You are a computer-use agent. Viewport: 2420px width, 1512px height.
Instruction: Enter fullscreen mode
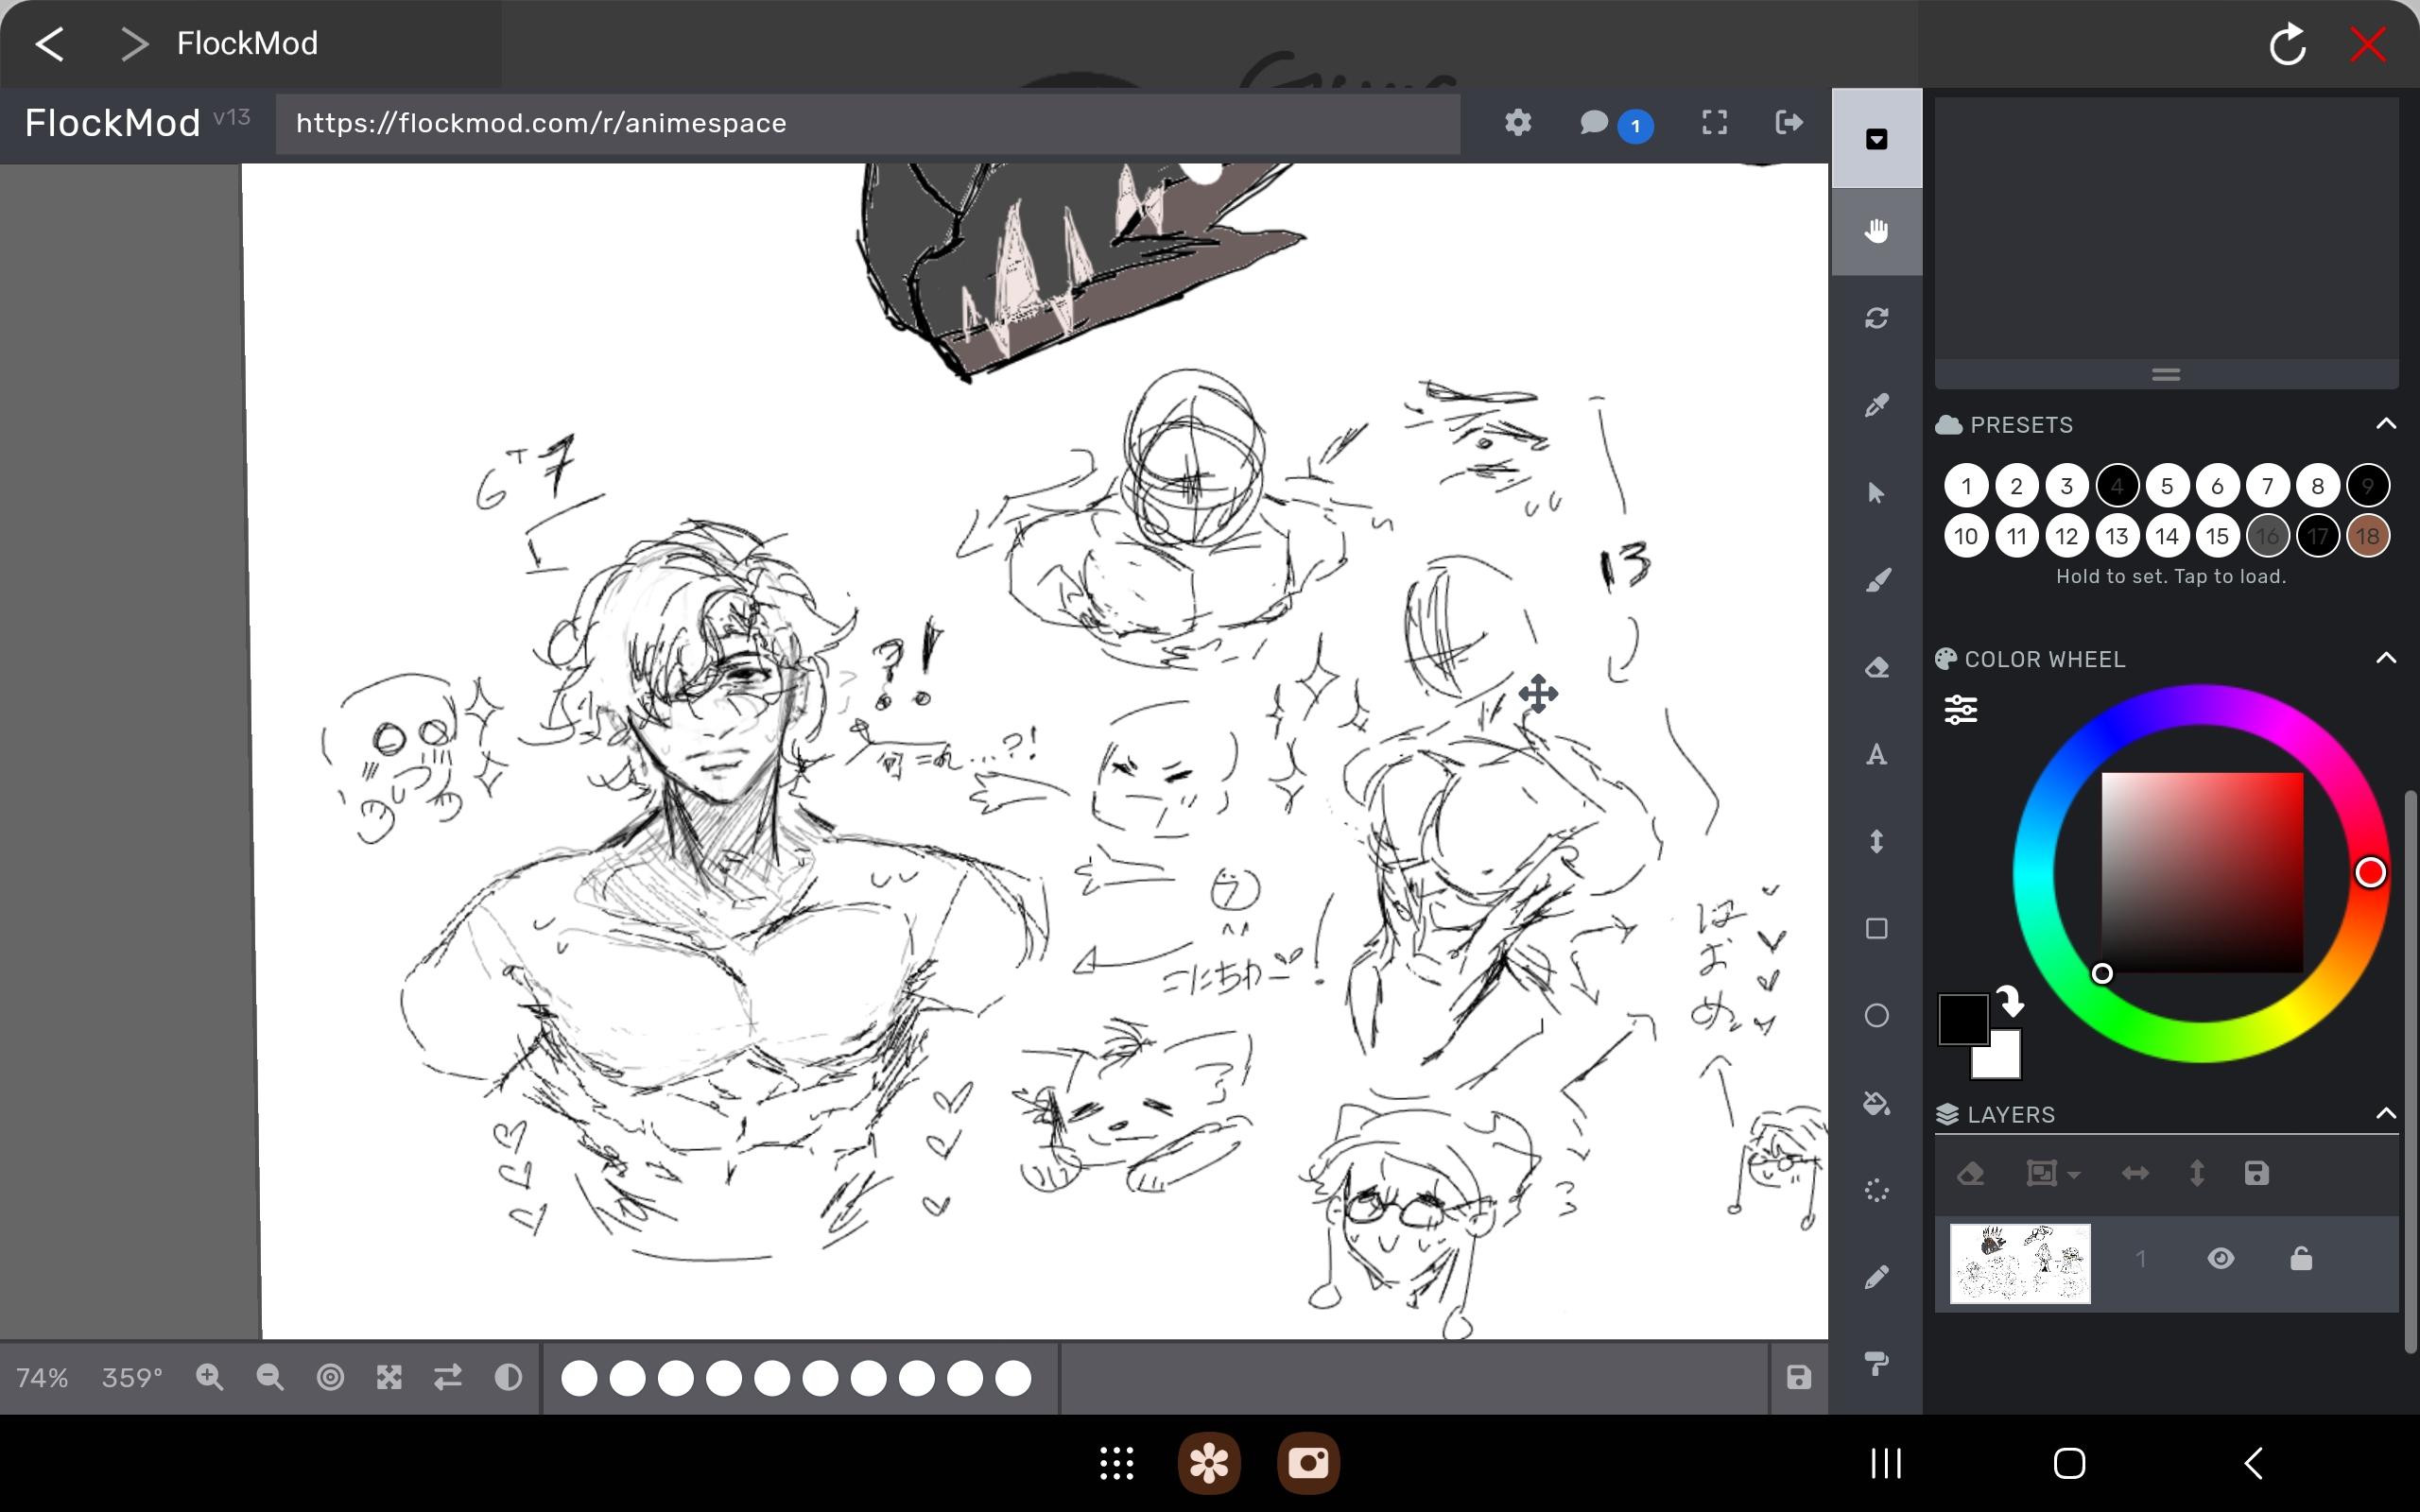[1714, 122]
